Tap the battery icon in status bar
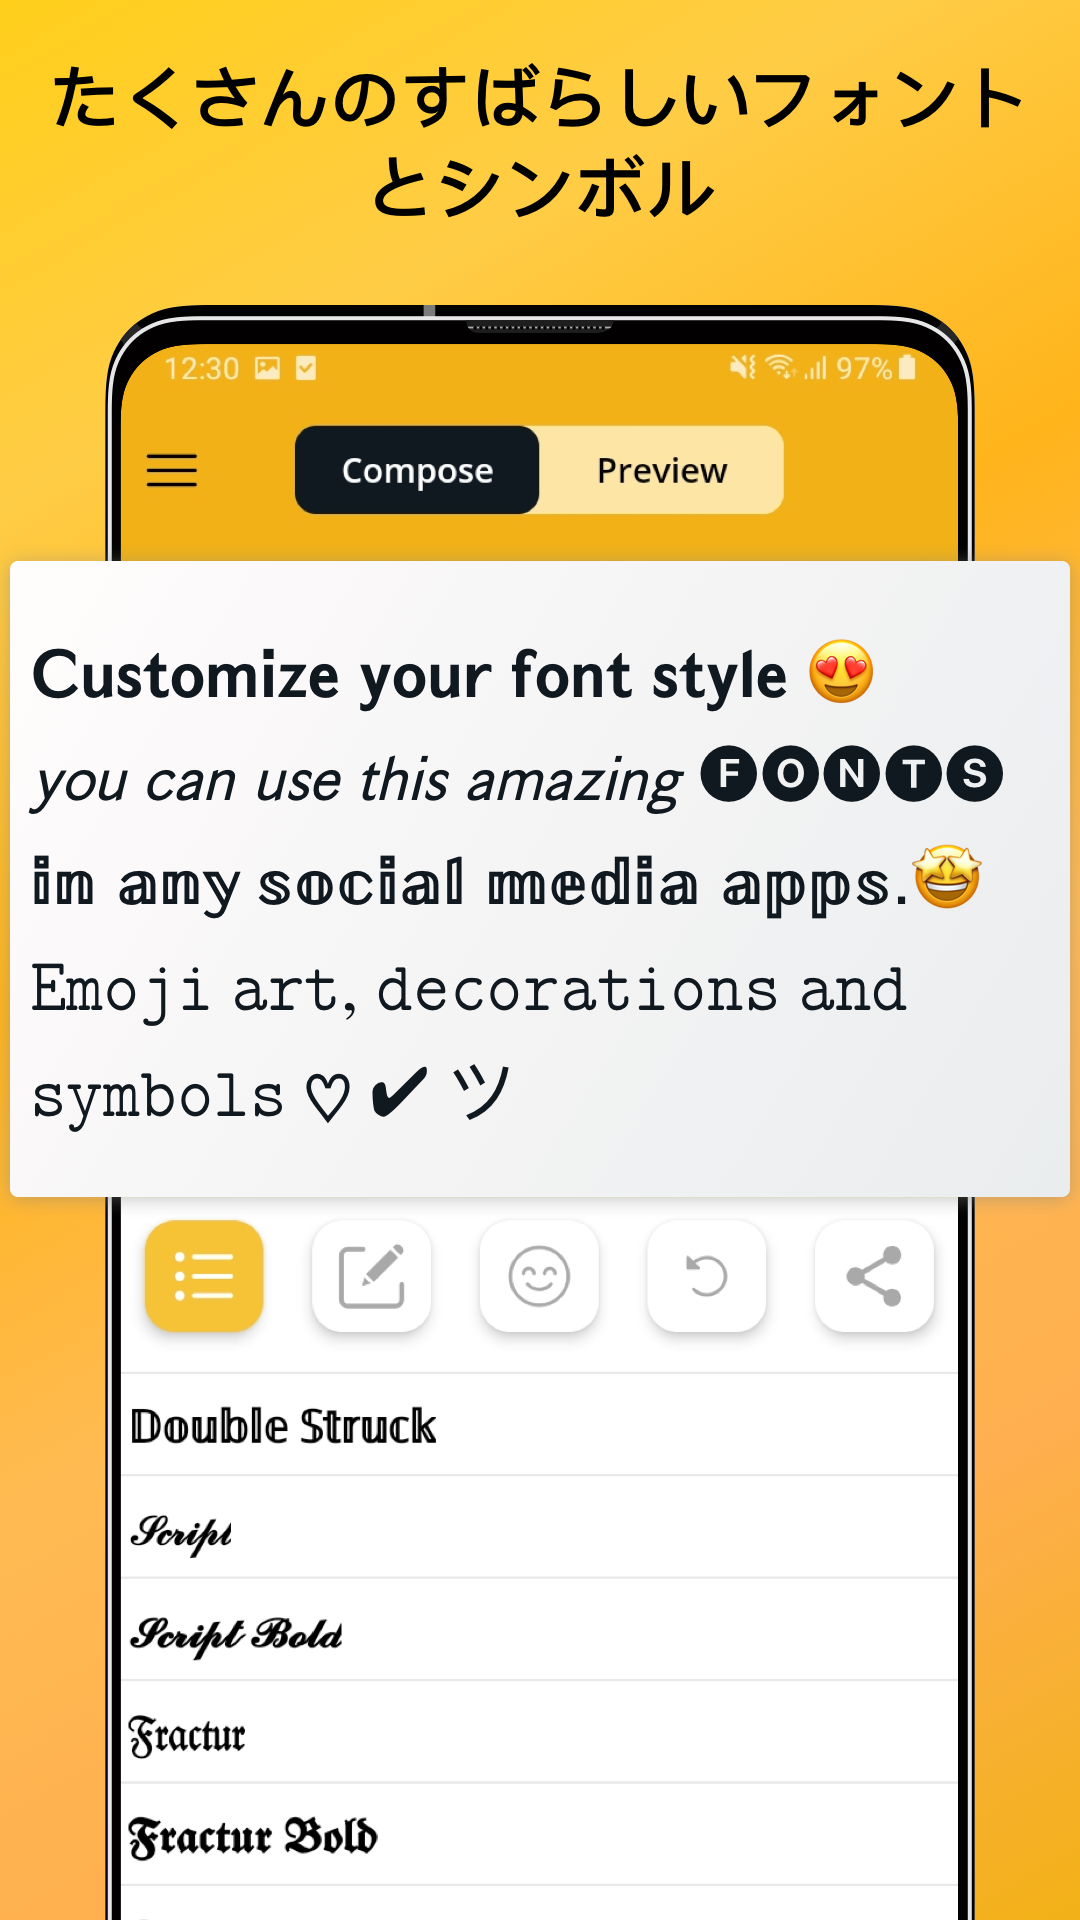This screenshot has width=1080, height=1920. point(907,367)
